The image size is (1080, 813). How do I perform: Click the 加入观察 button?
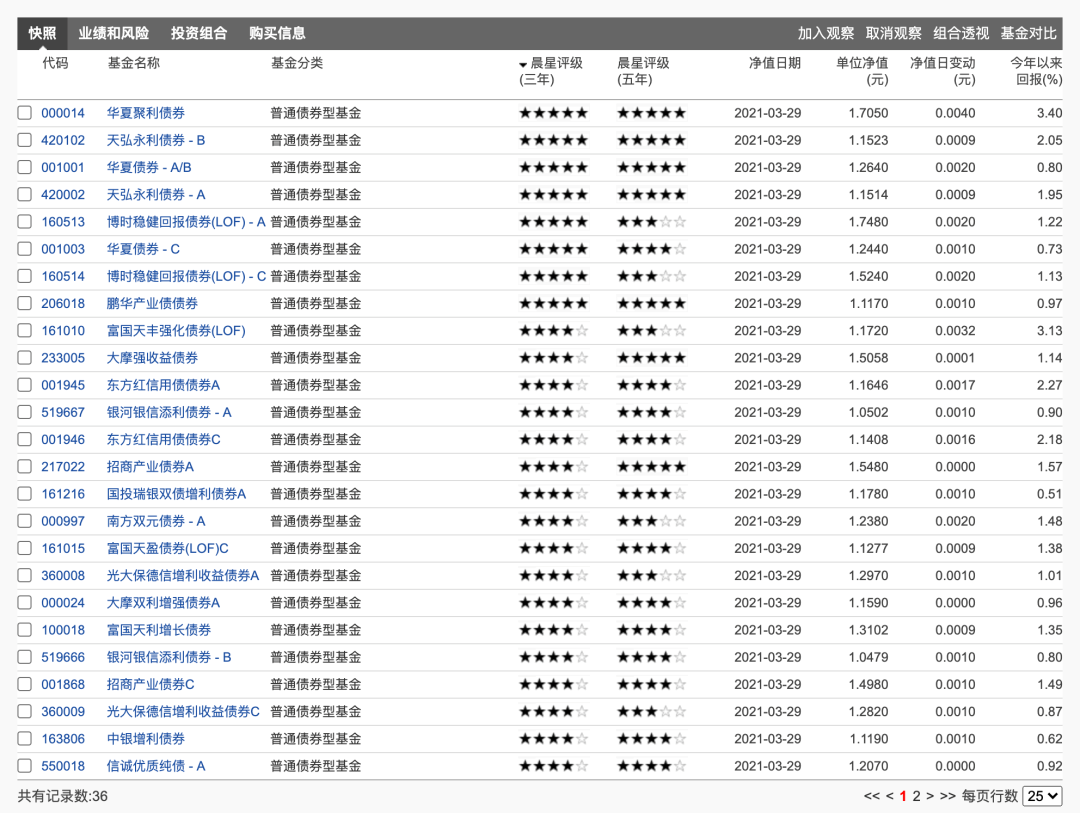coord(826,33)
